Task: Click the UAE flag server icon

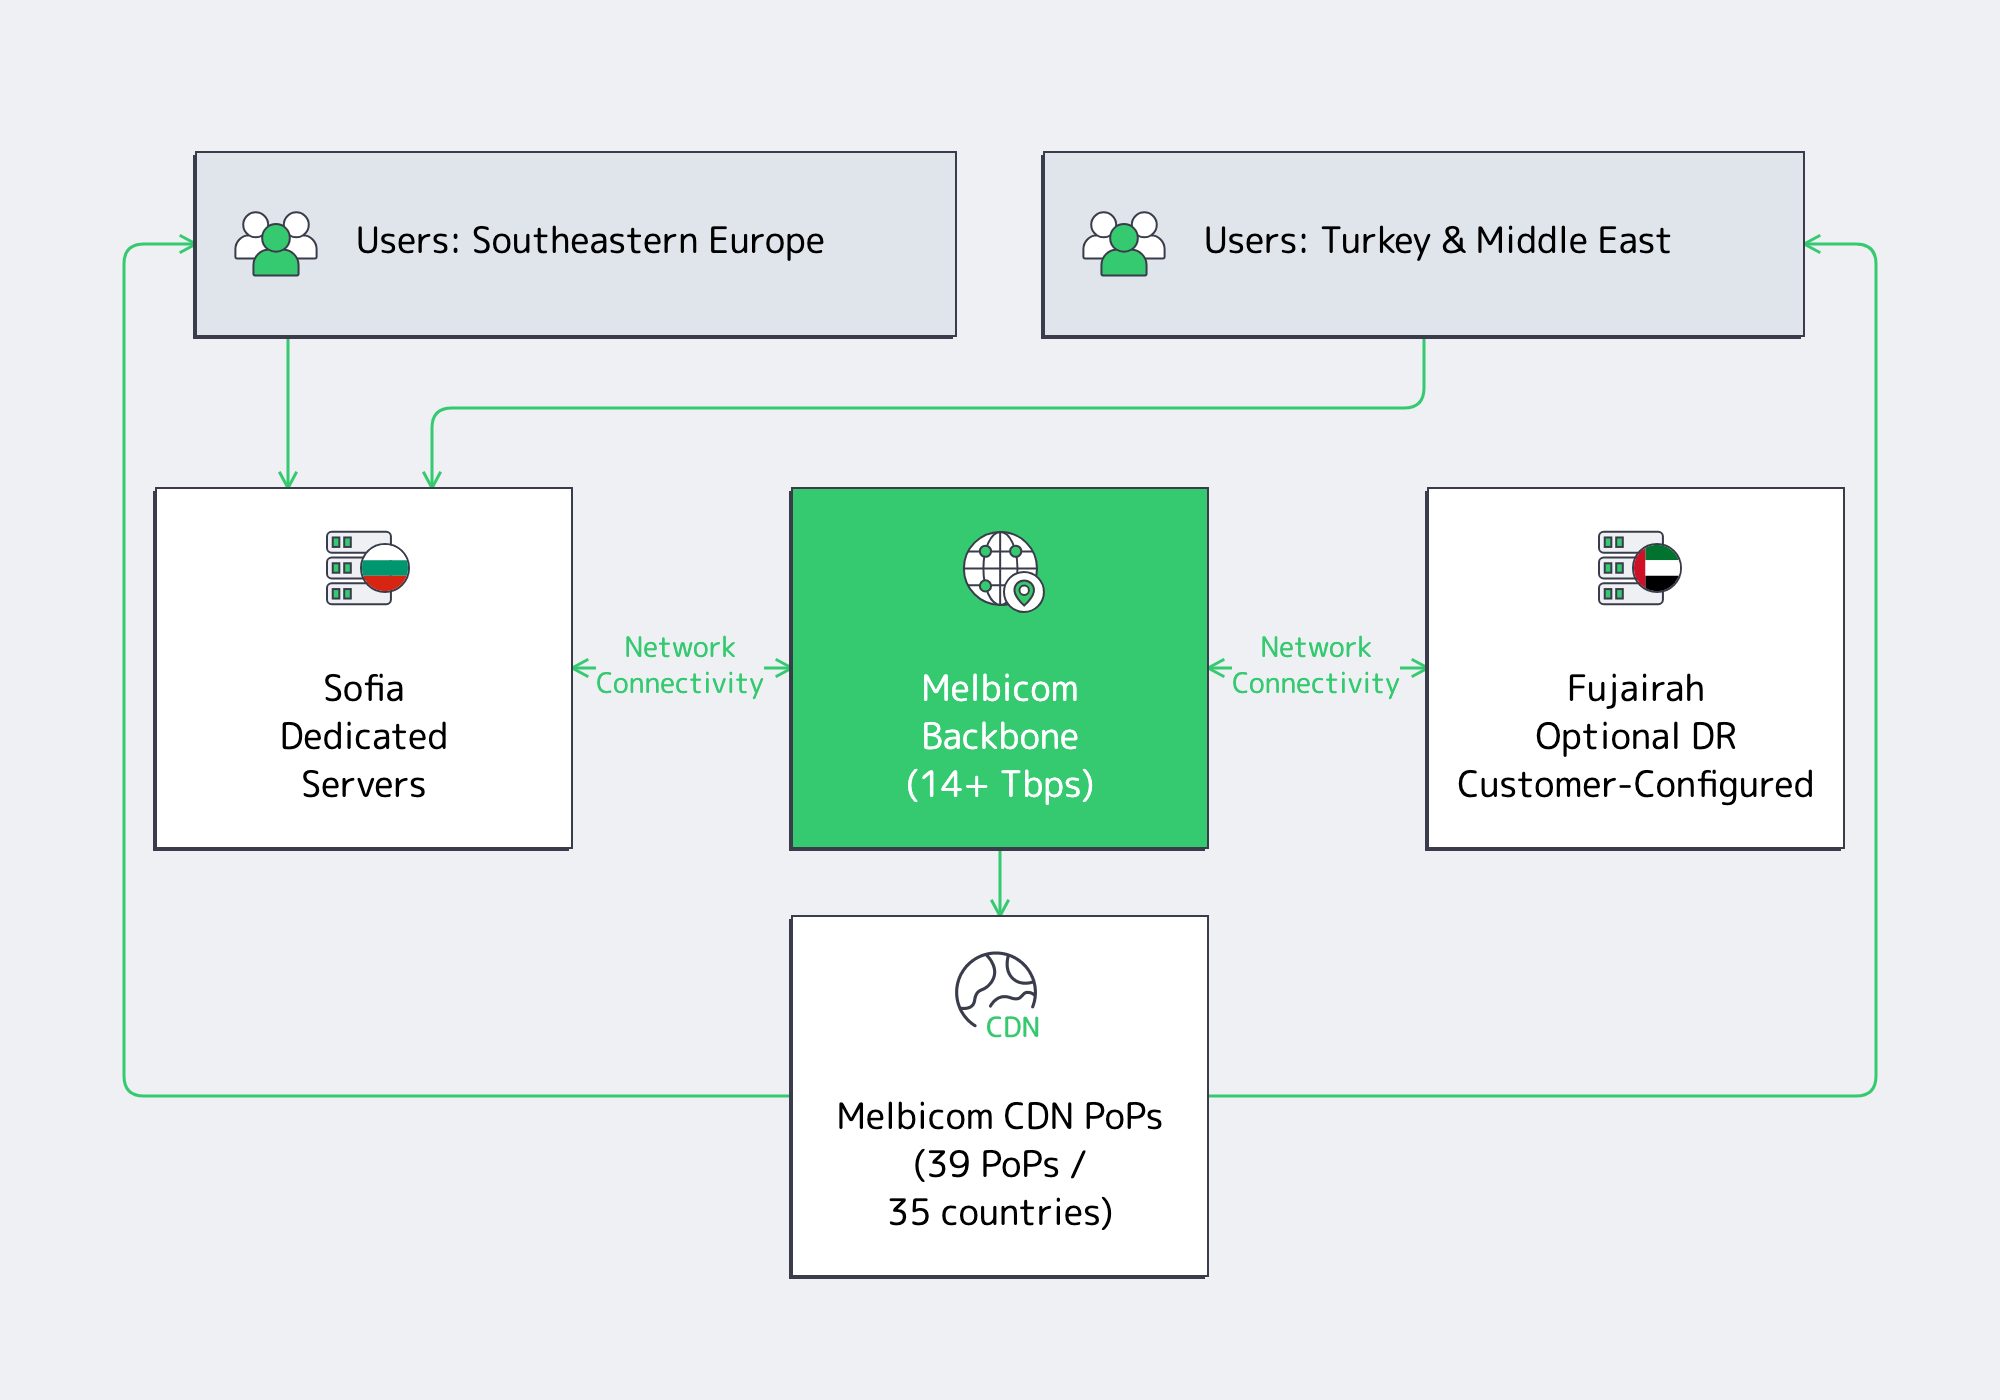Action: point(1639,568)
